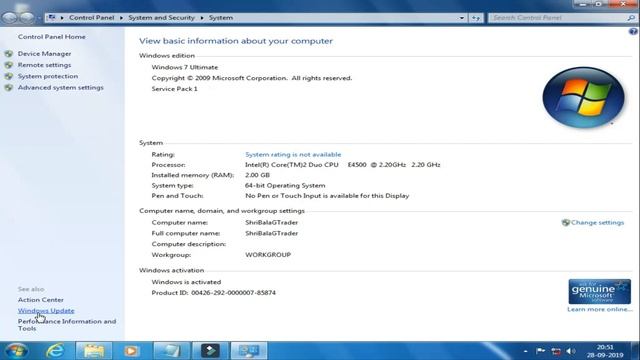Image resolution: width=640 pixels, height=360 pixels.
Task: Click the Search Control Panel field
Action: [x=557, y=18]
